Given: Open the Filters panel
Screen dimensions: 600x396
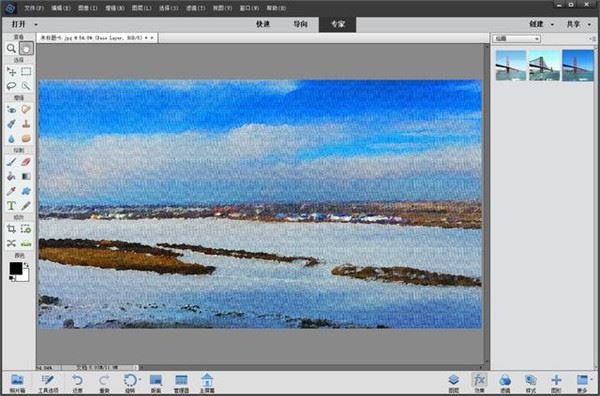Looking at the screenshot, I should pos(505,383).
